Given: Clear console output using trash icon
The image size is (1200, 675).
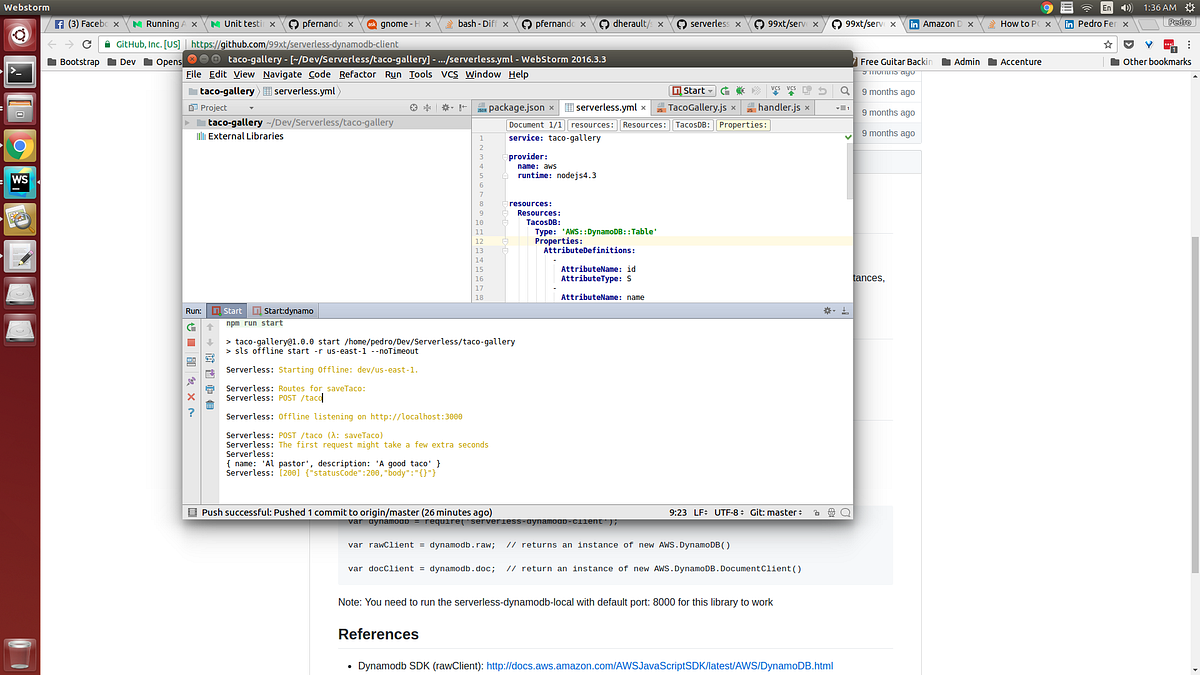Looking at the screenshot, I should [x=209, y=403].
